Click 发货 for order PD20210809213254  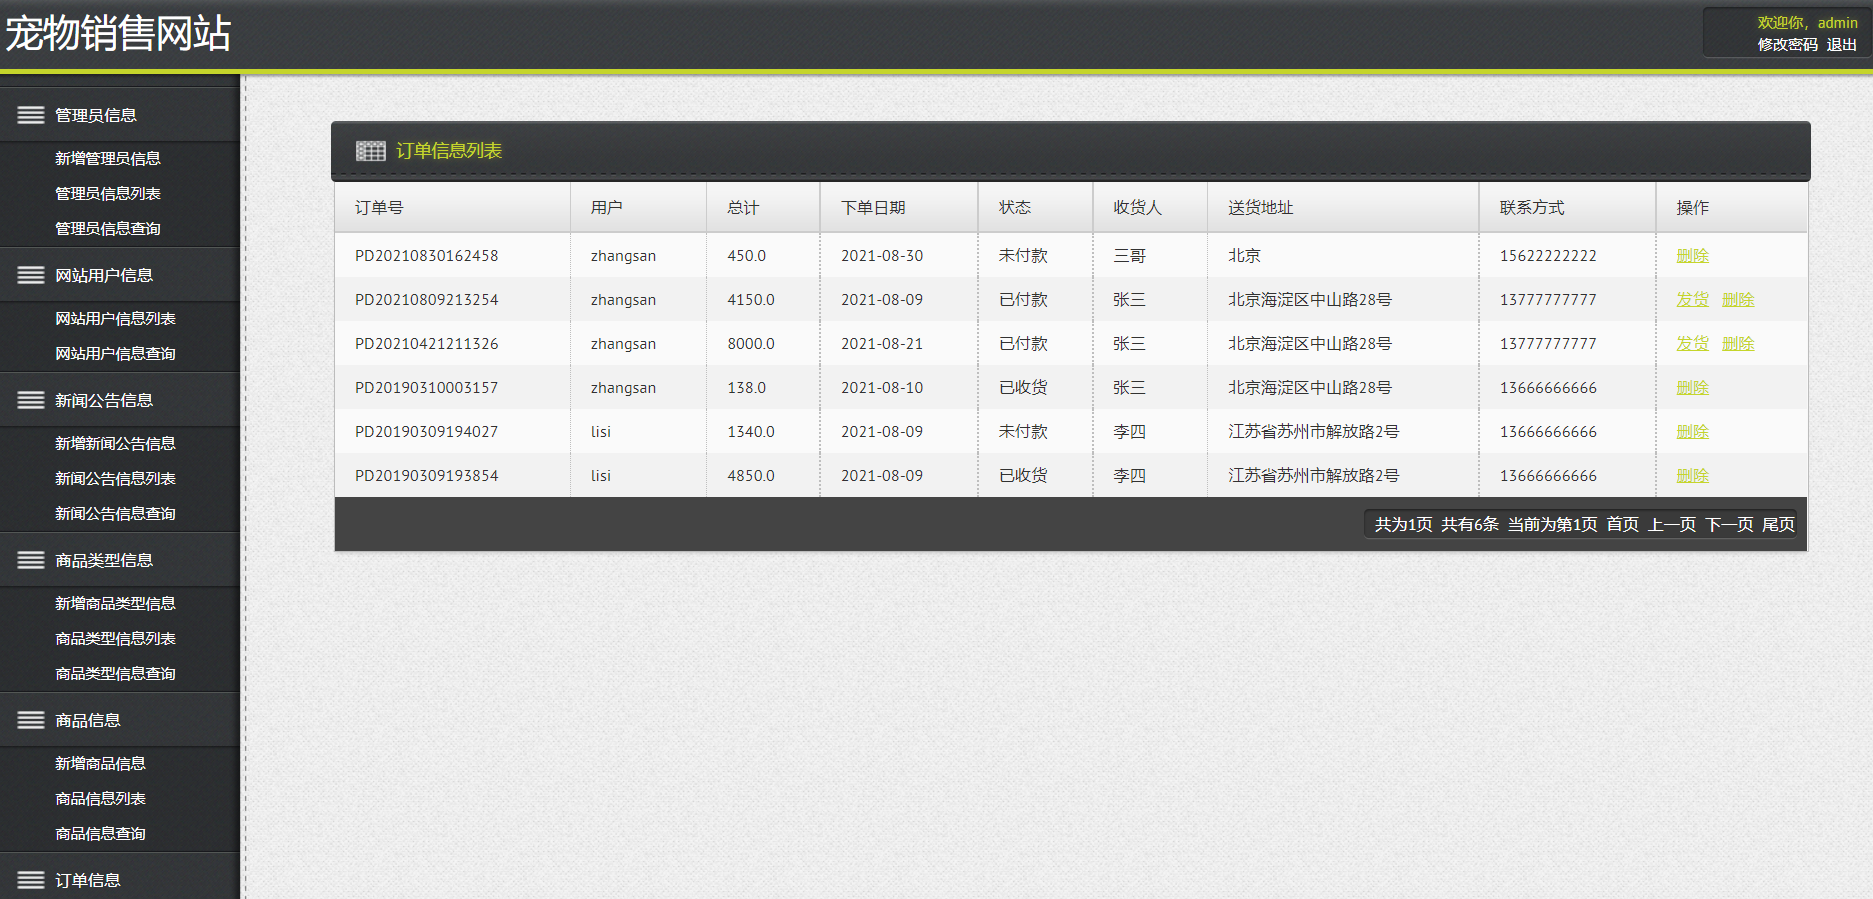pyautogui.click(x=1692, y=300)
